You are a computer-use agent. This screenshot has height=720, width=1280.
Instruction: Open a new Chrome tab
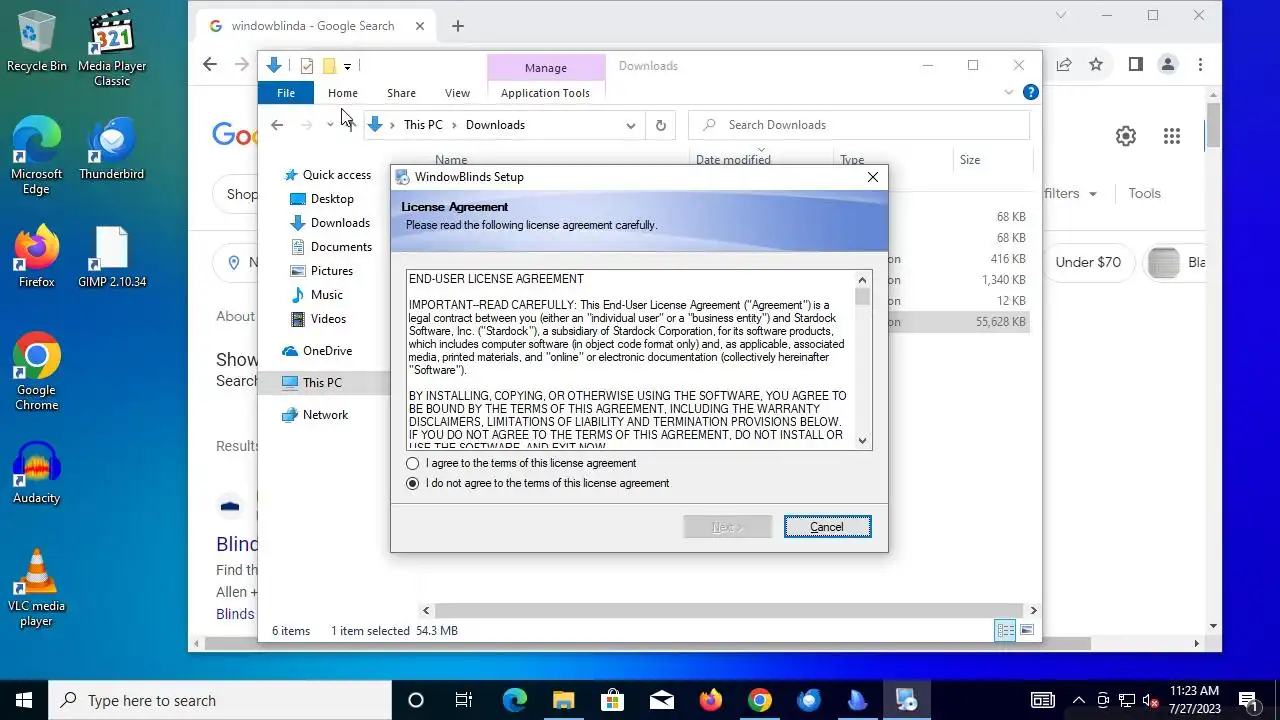458,26
